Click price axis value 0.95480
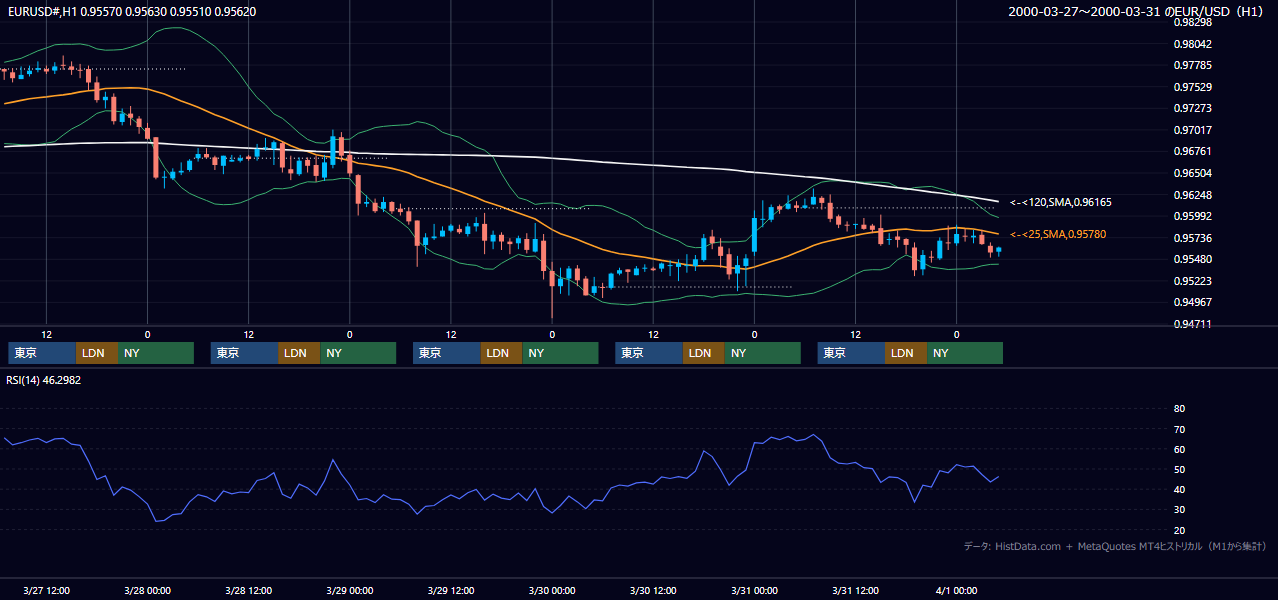 (x=1193, y=259)
